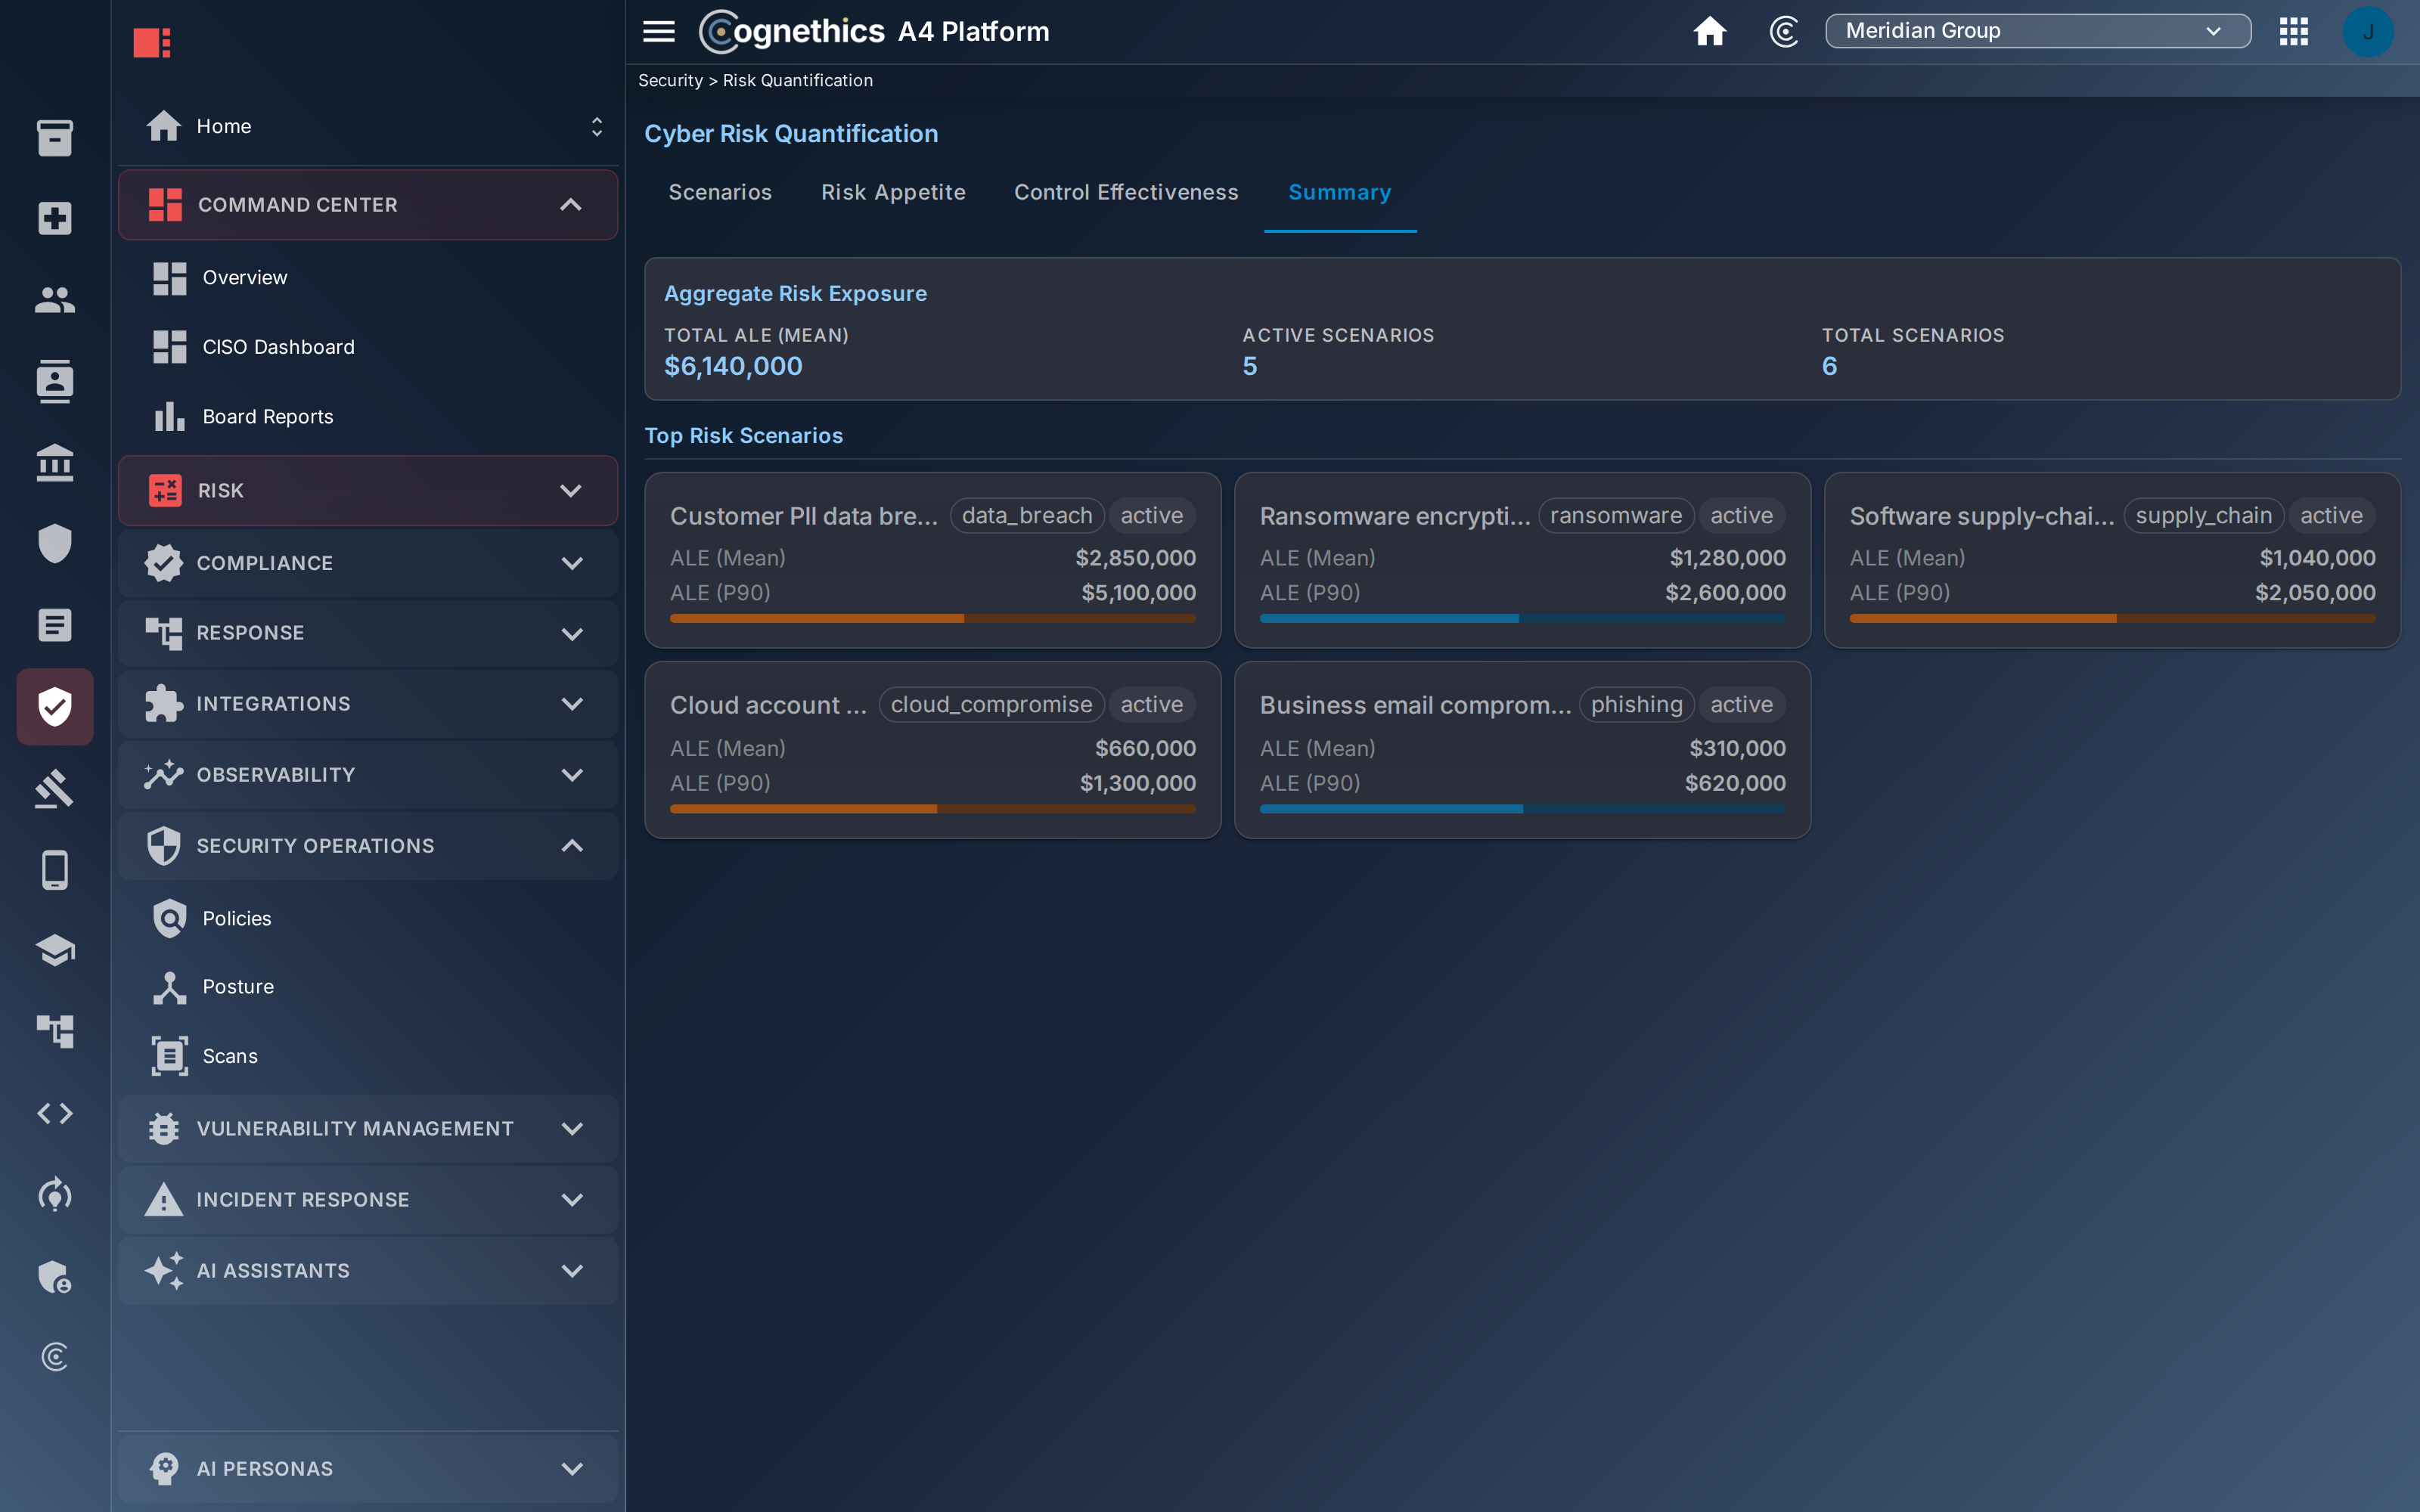The height and width of the screenshot is (1512, 2420).
Task: Go to home via top bar house icon
Action: pos(1710,32)
